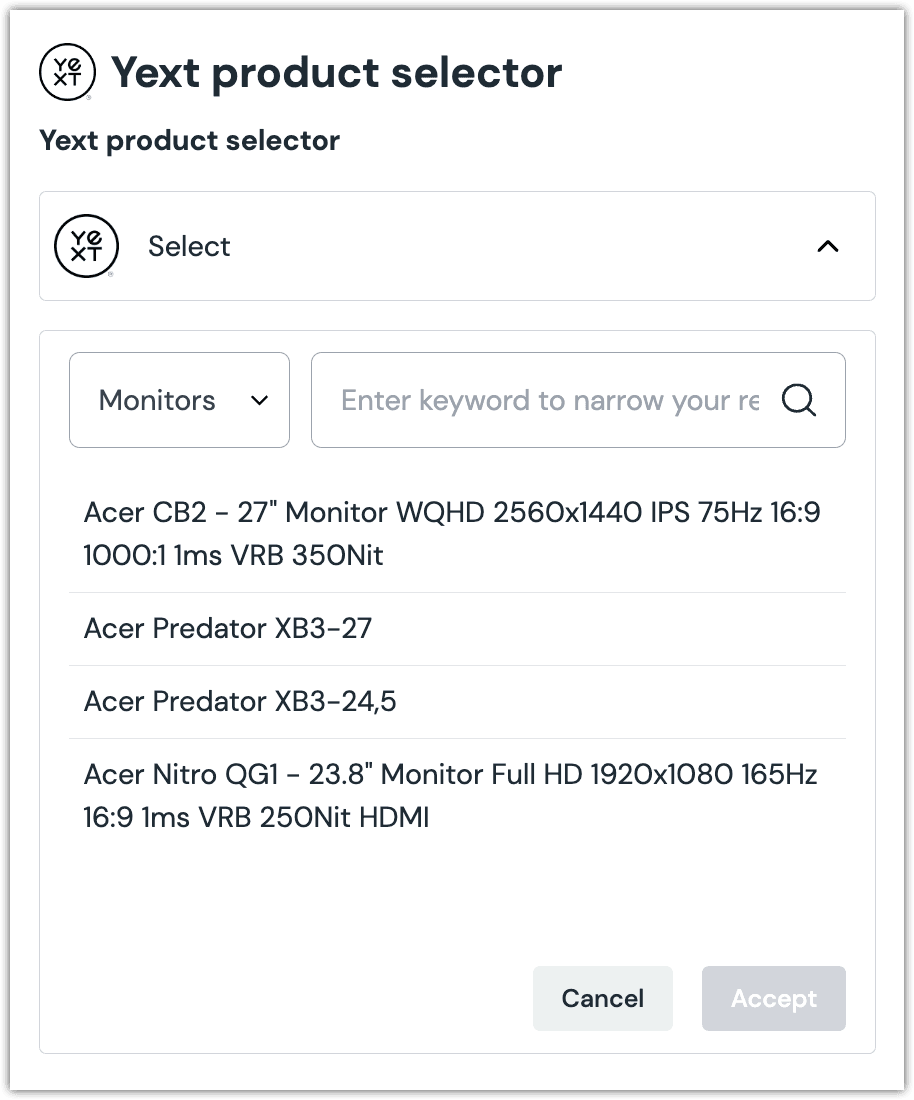Collapse the Select panel with the up chevron
Image resolution: width=914 pixels, height=1100 pixels.
(x=828, y=246)
